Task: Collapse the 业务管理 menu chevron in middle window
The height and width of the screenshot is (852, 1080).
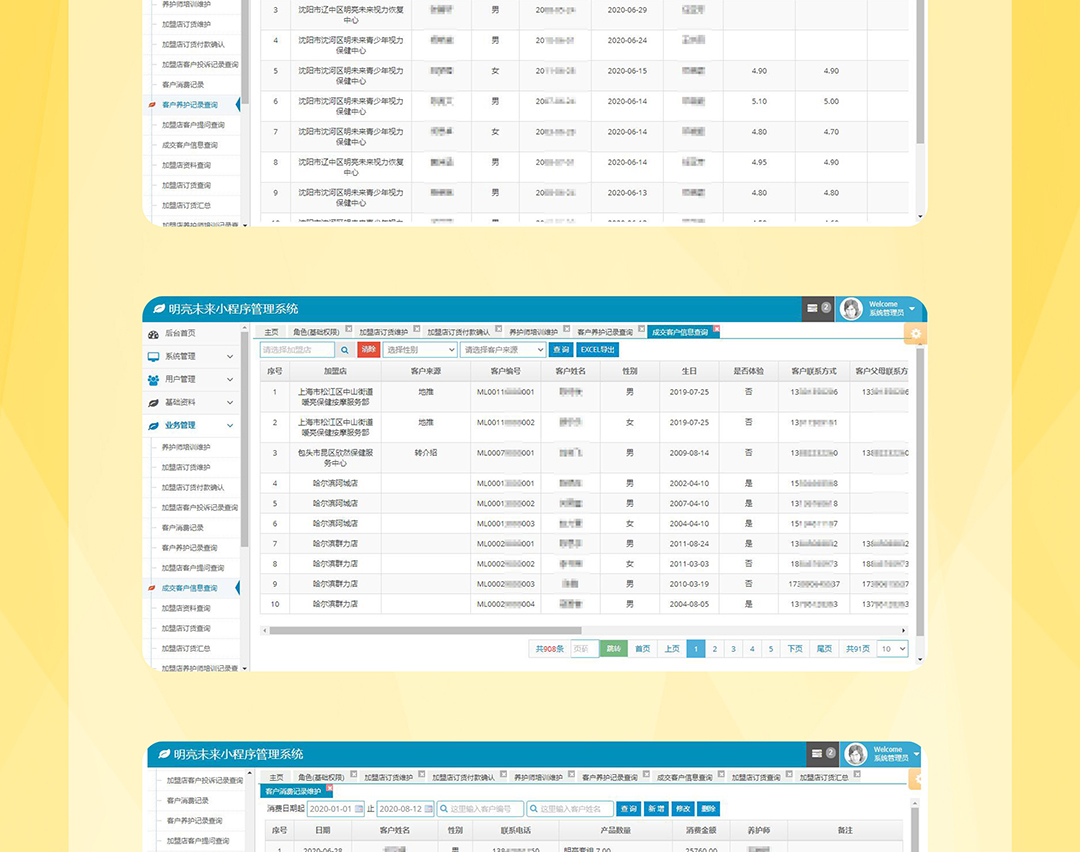Action: [x=230, y=426]
